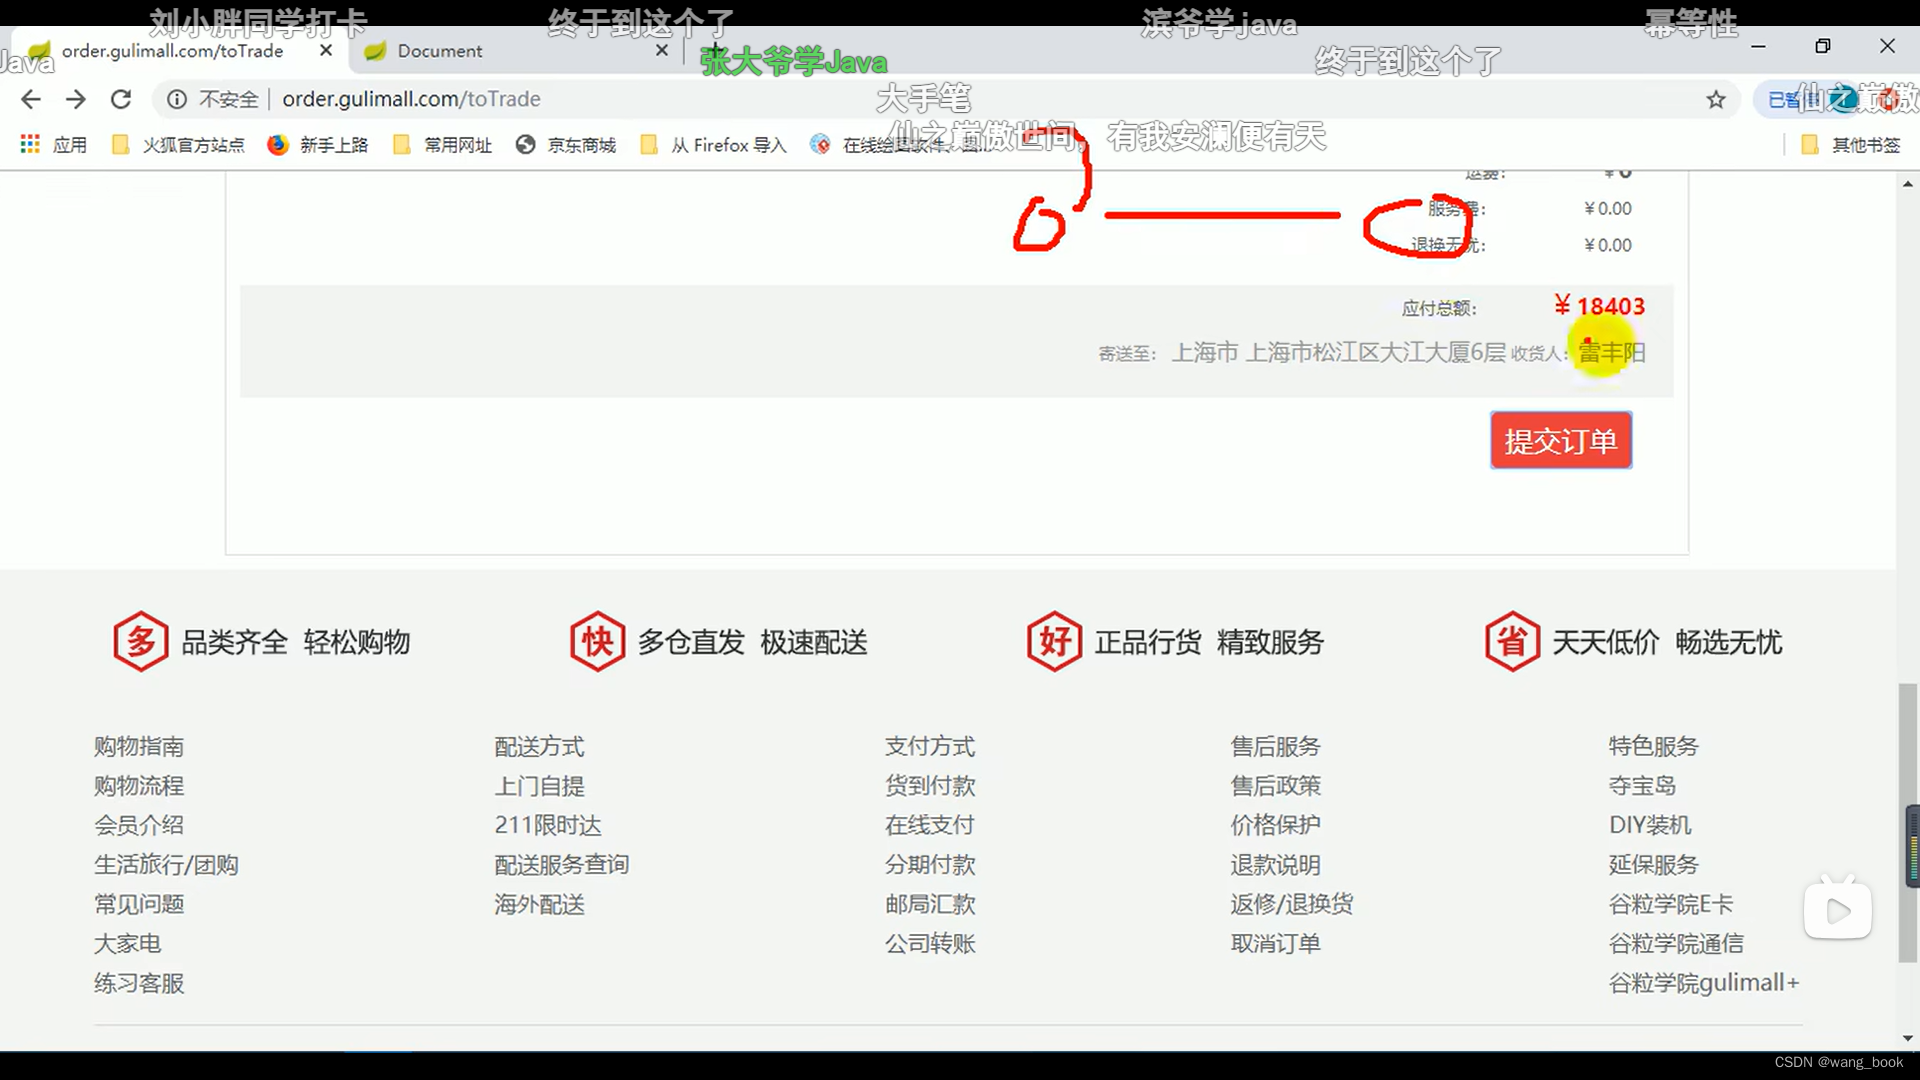Click the 提交订单 submit order button
The width and height of the screenshot is (1920, 1080).
pyautogui.click(x=1561, y=440)
